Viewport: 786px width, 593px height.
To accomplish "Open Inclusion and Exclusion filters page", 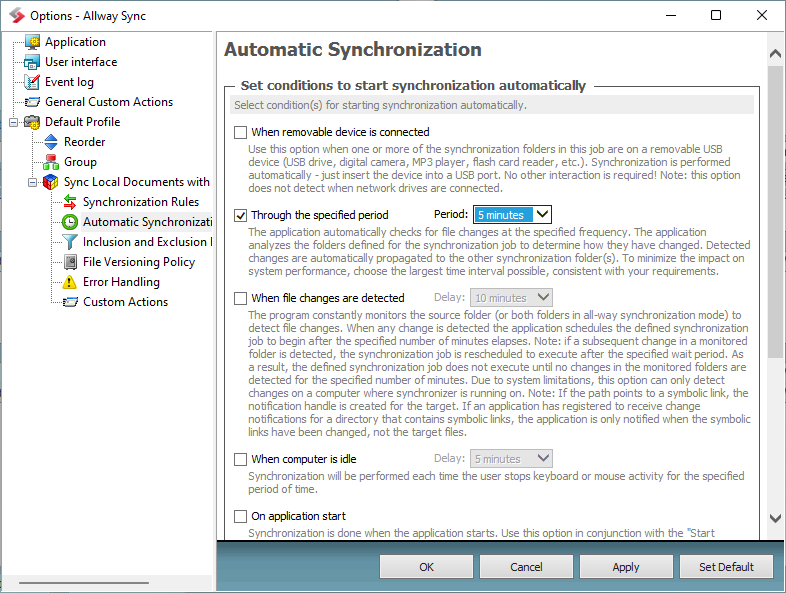I will (x=147, y=242).
